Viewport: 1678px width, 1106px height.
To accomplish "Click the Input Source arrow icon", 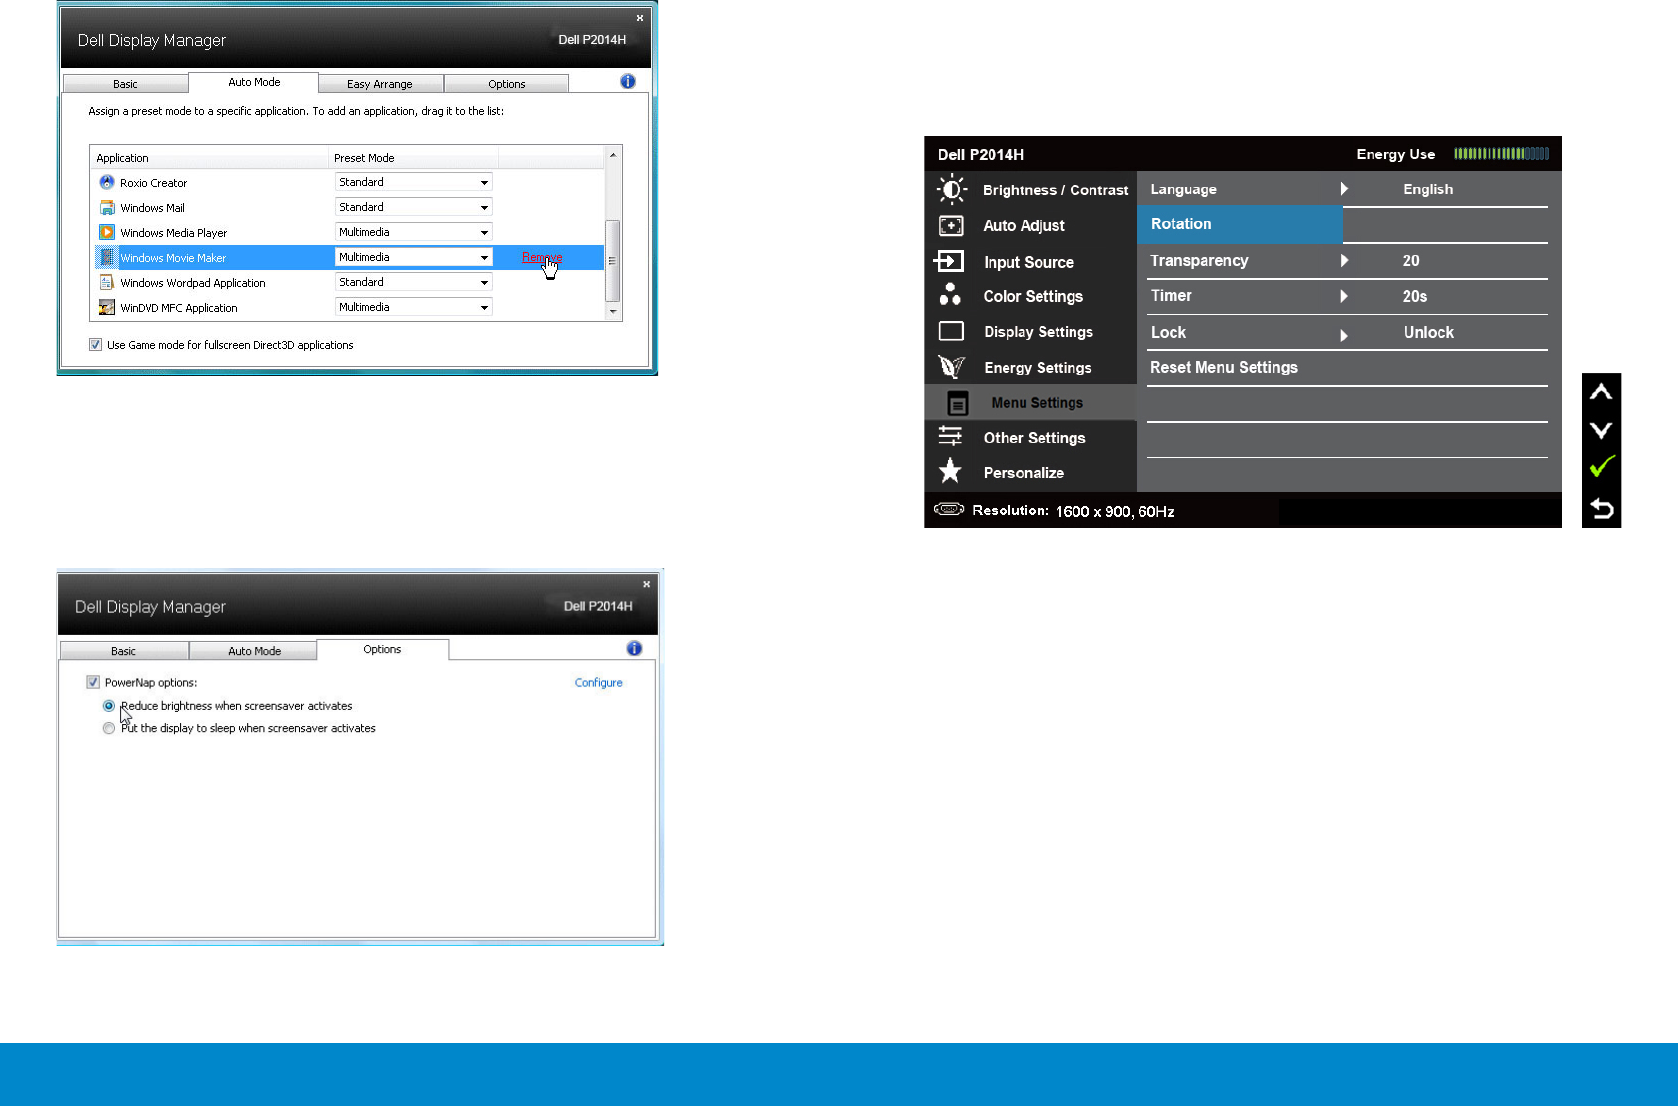I will [x=949, y=261].
